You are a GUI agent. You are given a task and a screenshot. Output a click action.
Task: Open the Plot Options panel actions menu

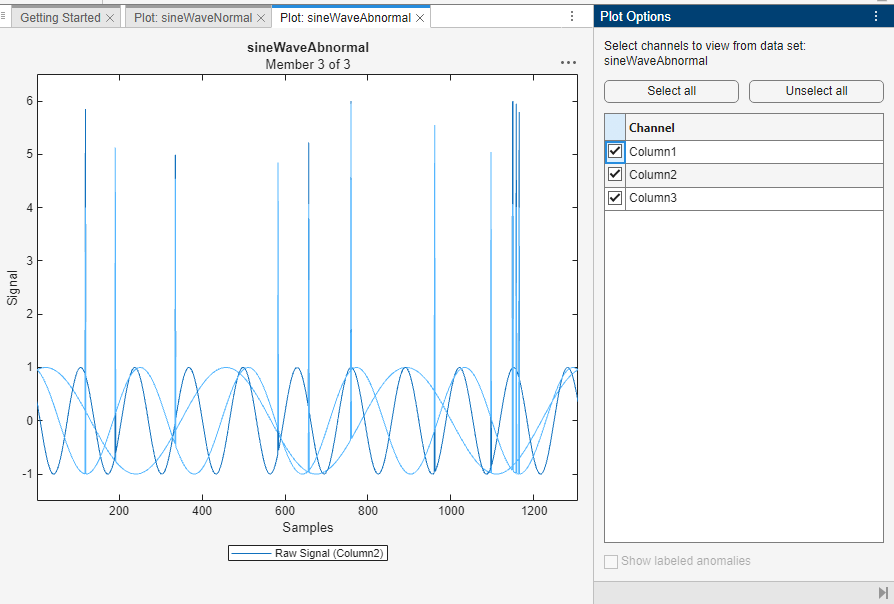pos(876,17)
